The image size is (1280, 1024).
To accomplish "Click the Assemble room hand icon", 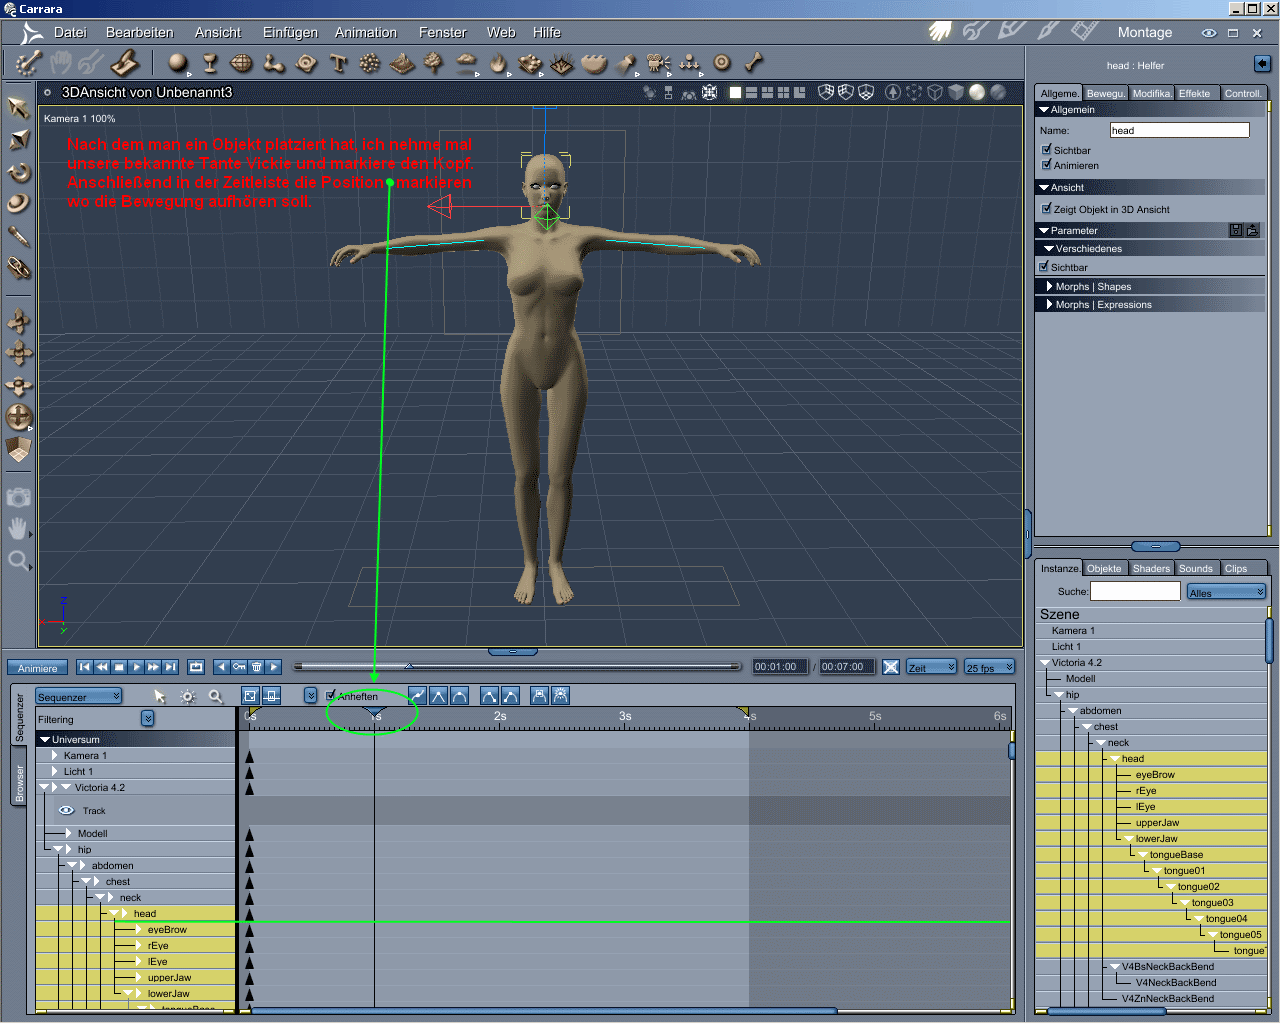I will point(939,31).
